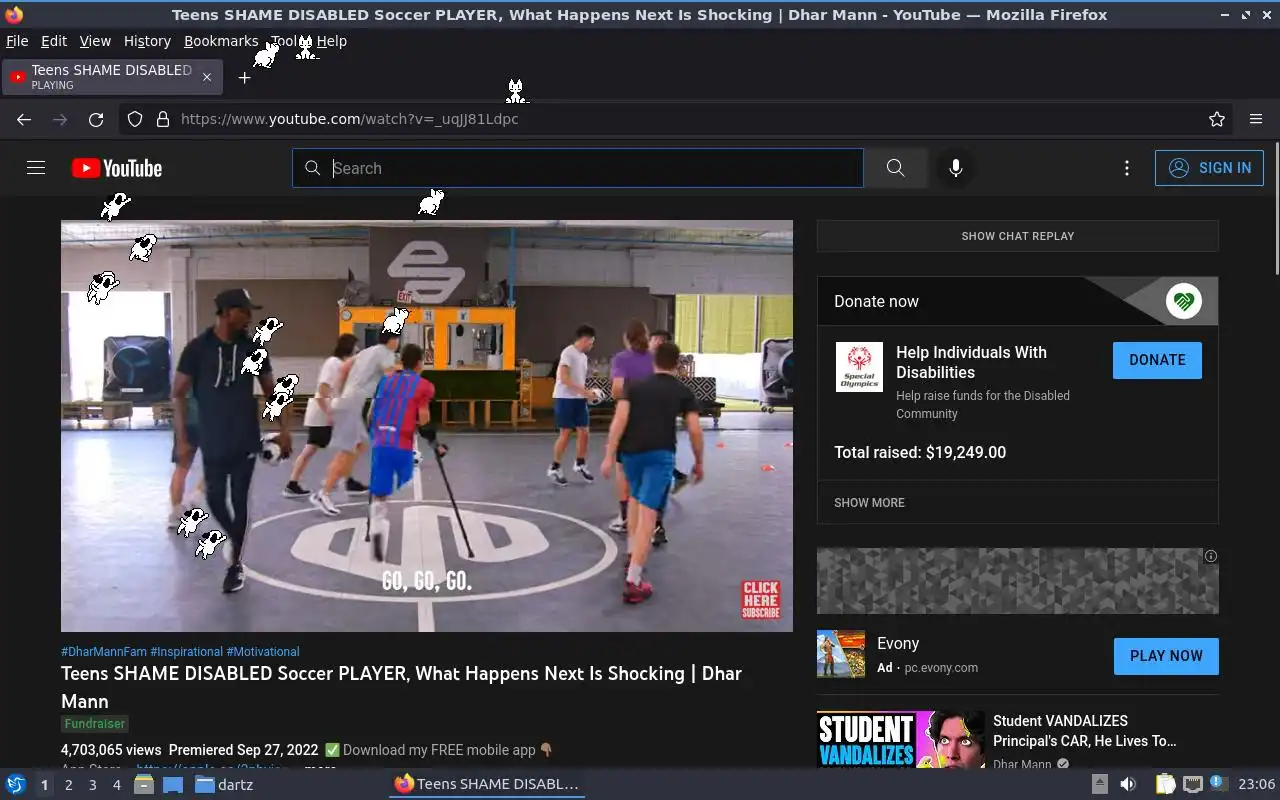Viewport: 1280px width, 800px height.
Task: Open the Student VANDALIZES Principal's CAR title
Action: [1084, 731]
